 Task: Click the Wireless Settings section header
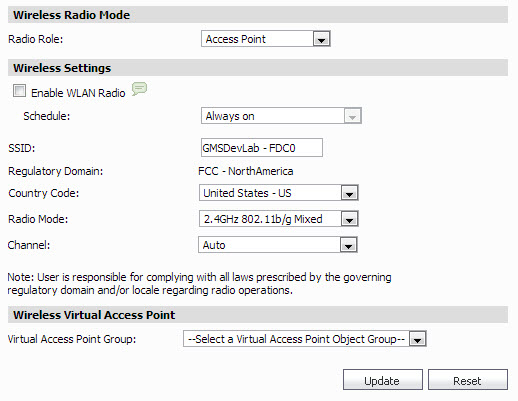258,68
